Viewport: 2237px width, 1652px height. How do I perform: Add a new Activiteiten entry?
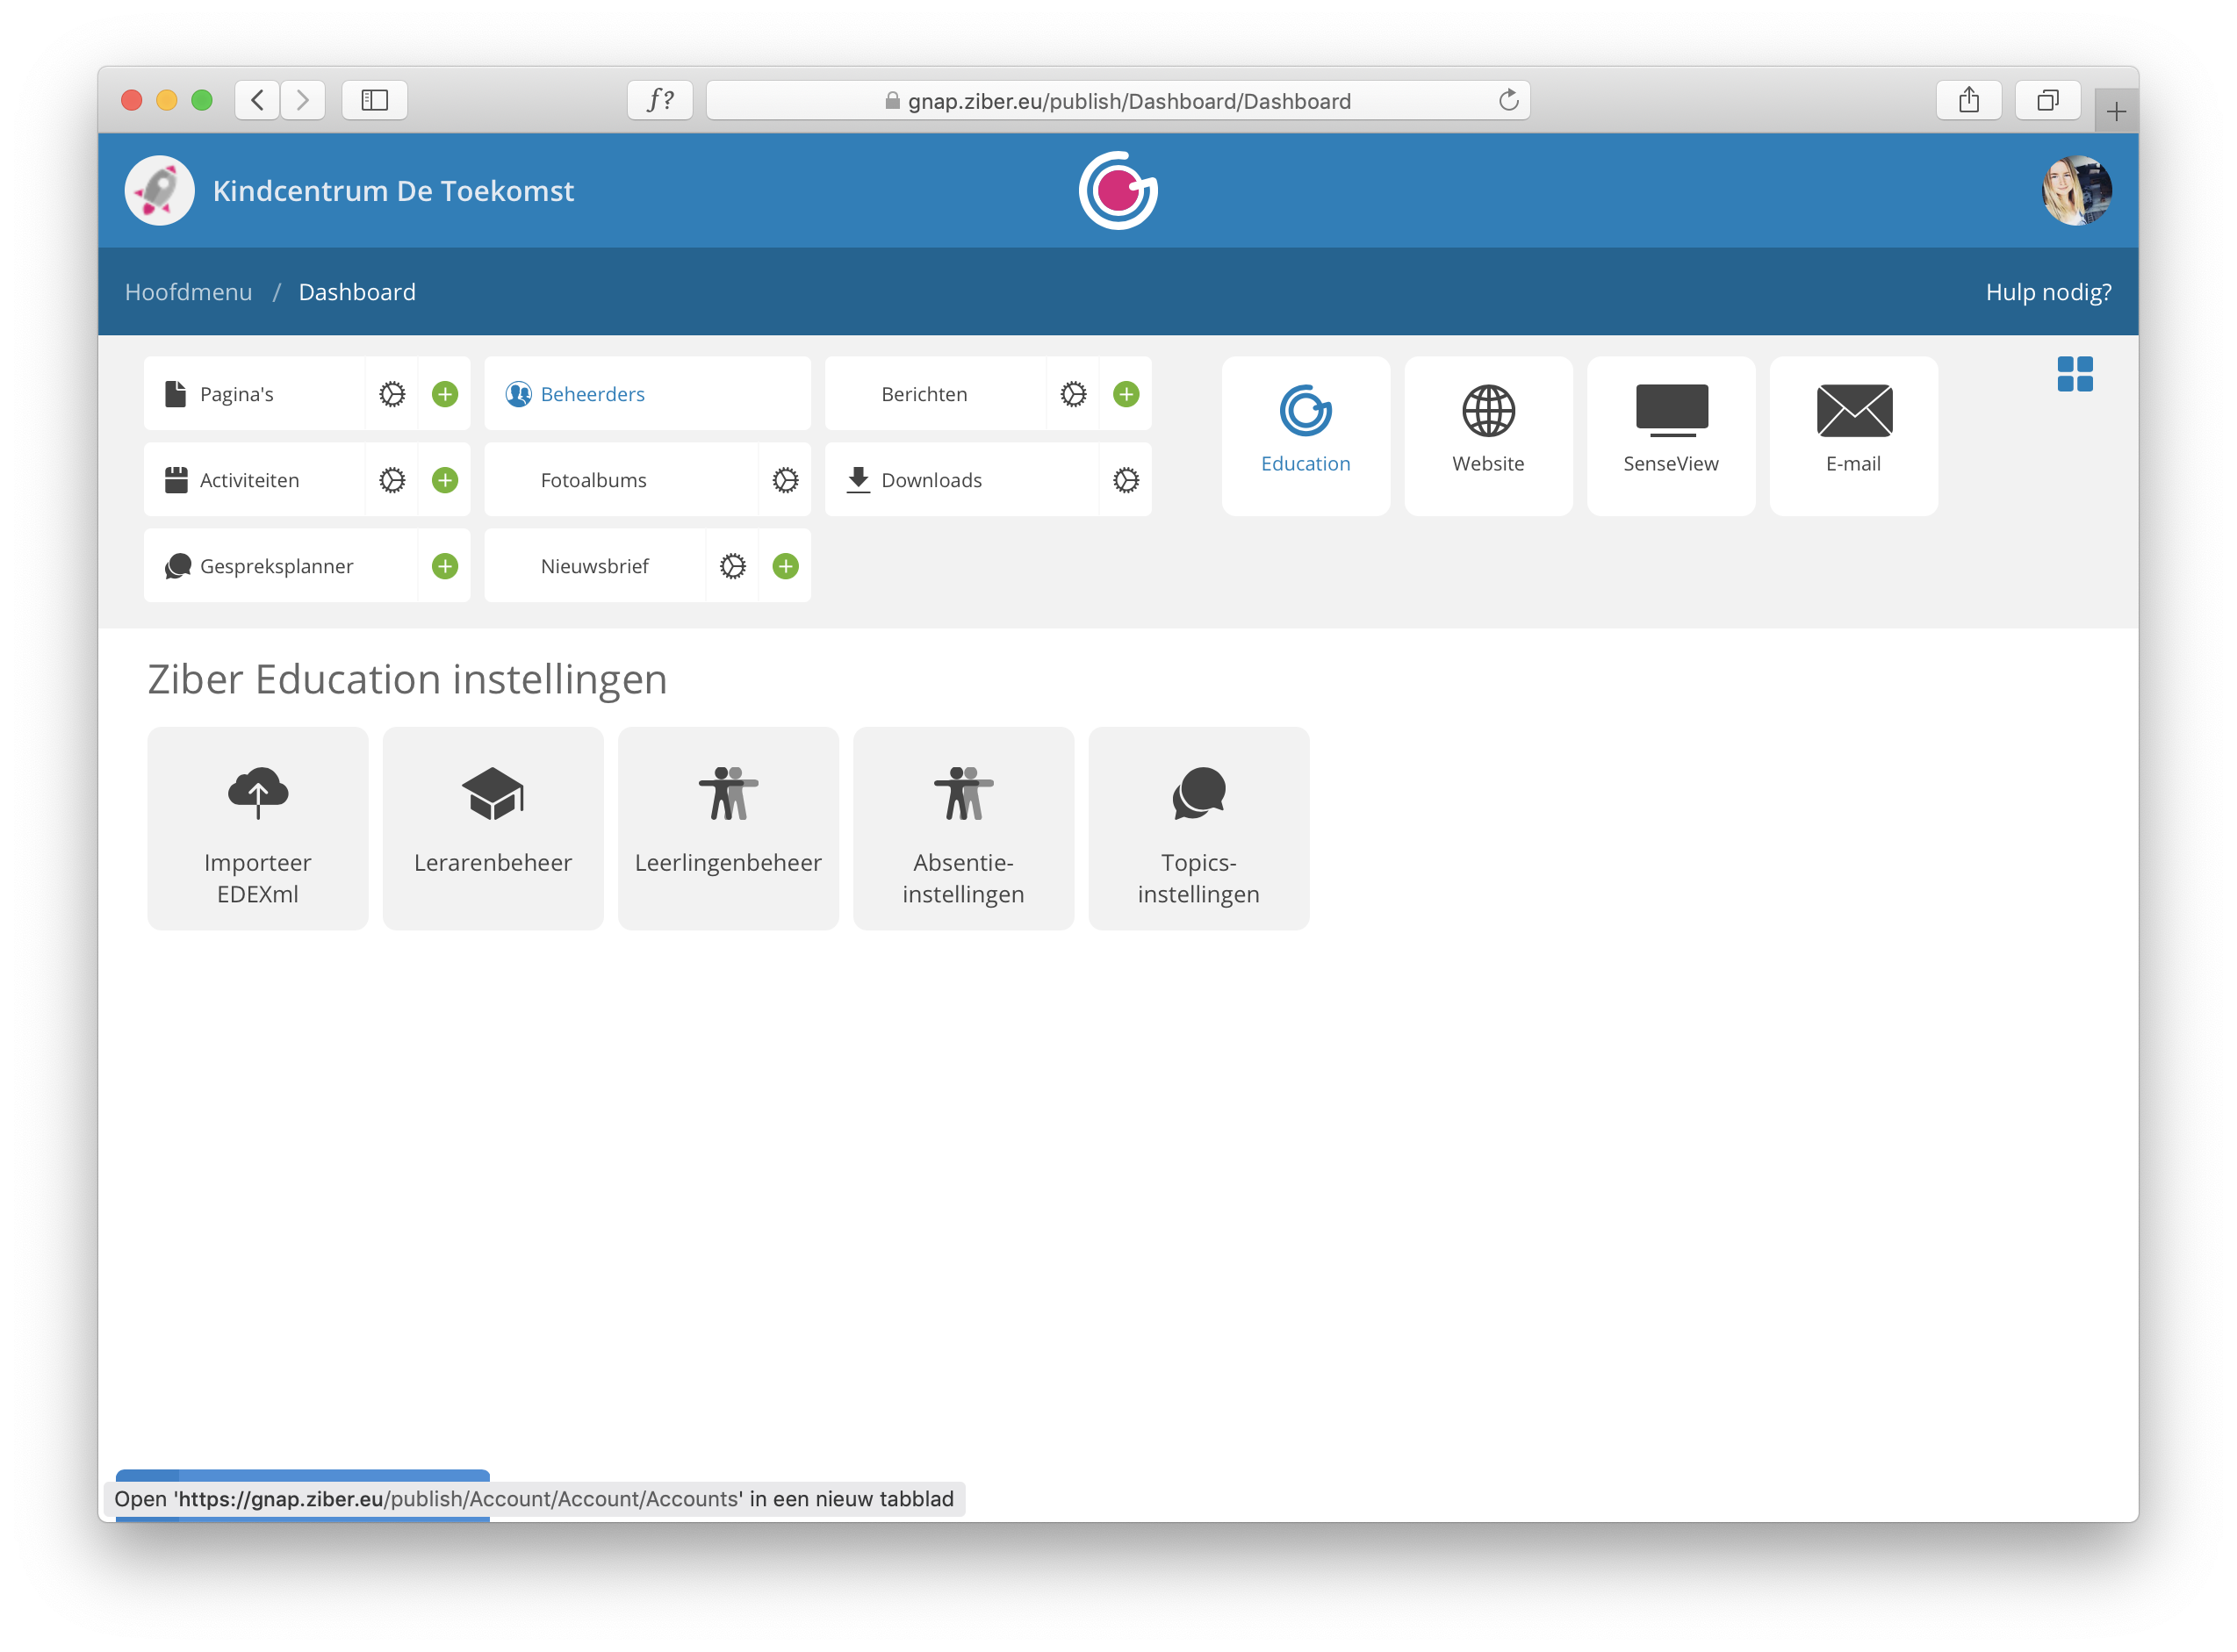coord(445,480)
